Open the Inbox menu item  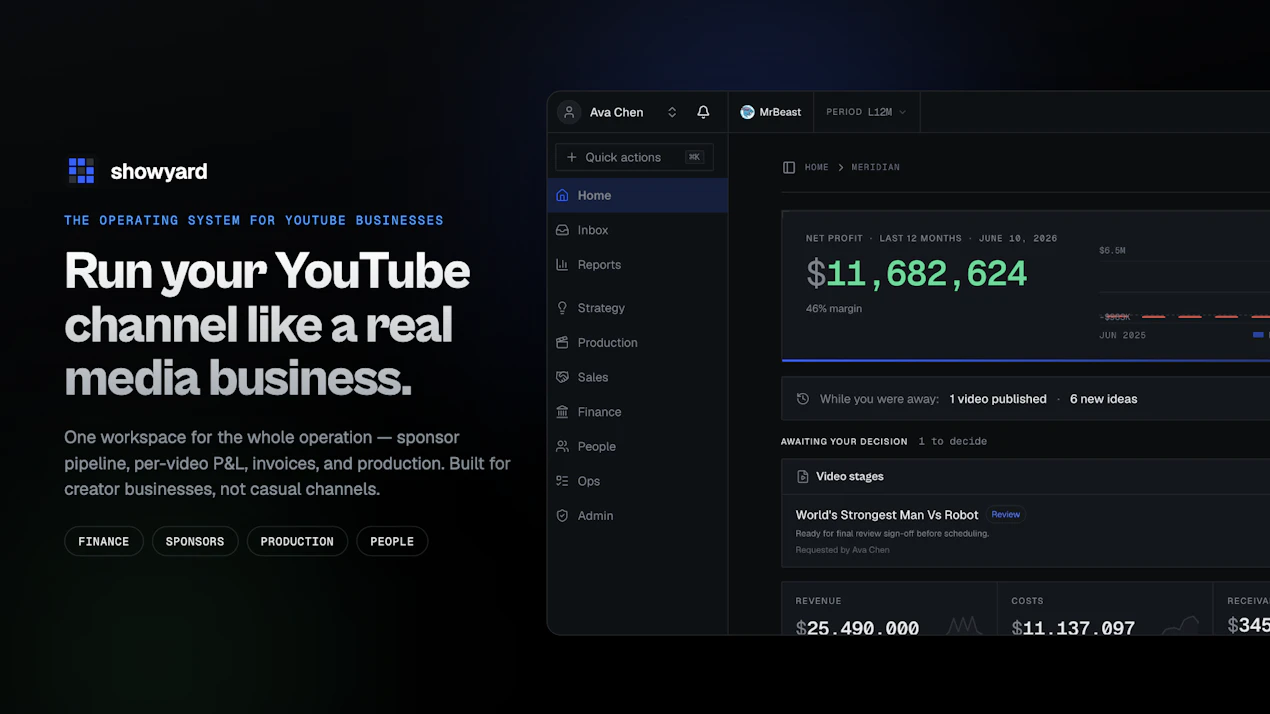pyautogui.click(x=638, y=230)
